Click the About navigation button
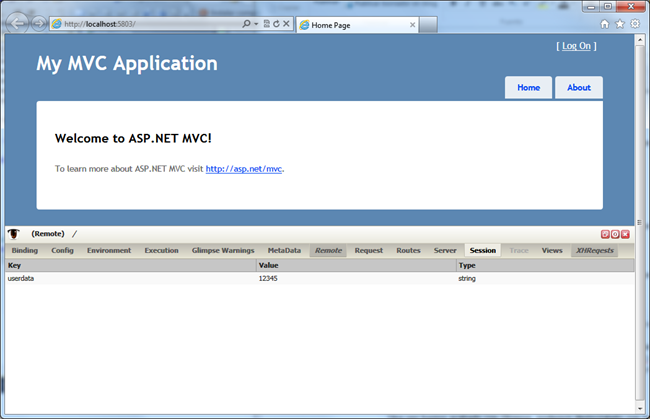 tap(579, 87)
